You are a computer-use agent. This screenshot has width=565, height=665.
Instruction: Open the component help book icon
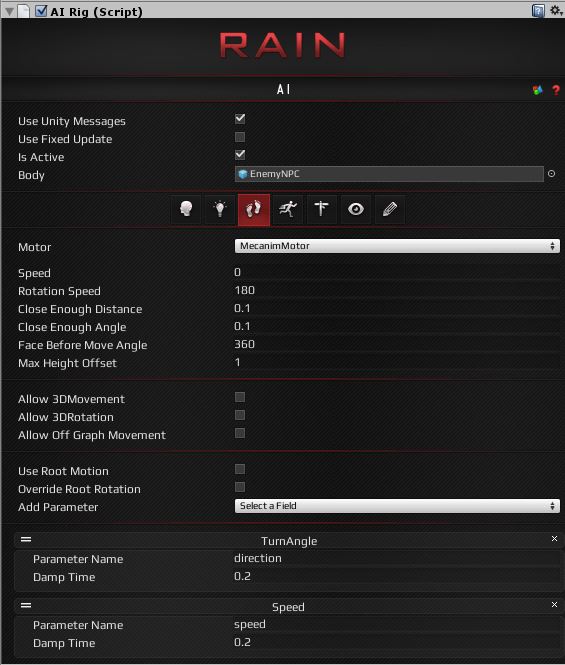click(x=538, y=11)
